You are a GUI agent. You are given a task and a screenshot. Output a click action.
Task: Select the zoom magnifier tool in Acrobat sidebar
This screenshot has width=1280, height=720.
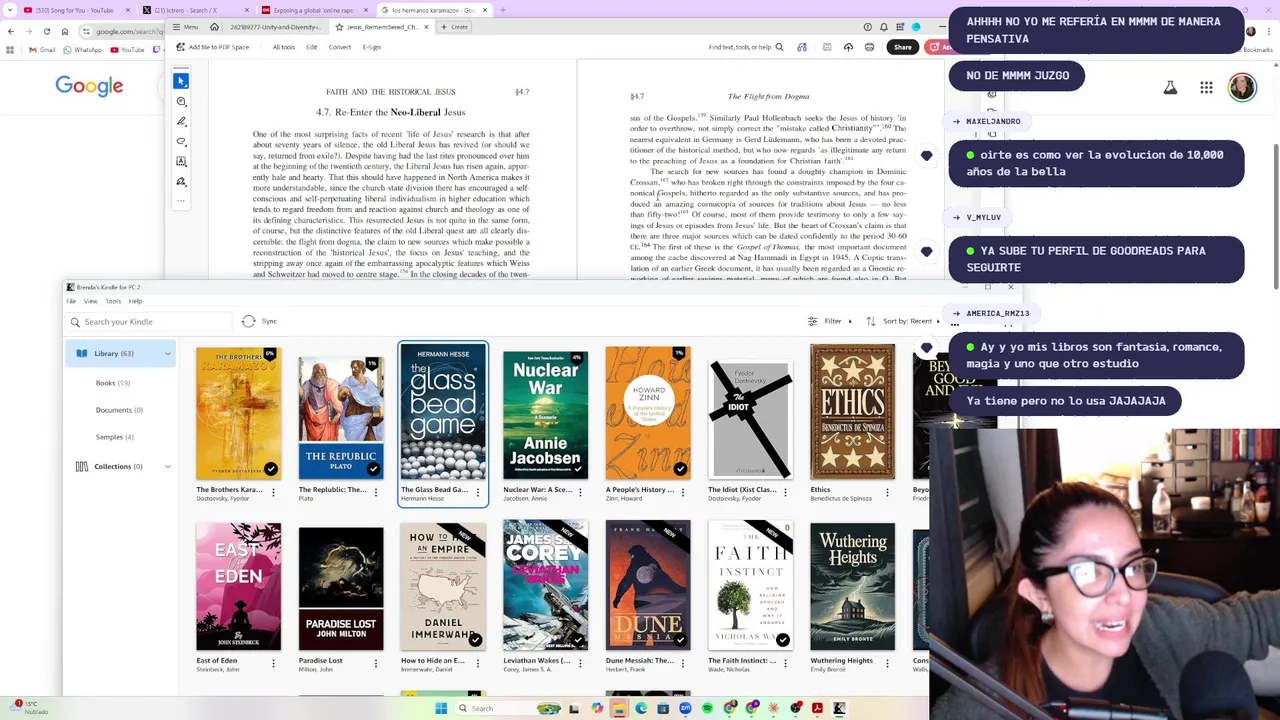(181, 101)
